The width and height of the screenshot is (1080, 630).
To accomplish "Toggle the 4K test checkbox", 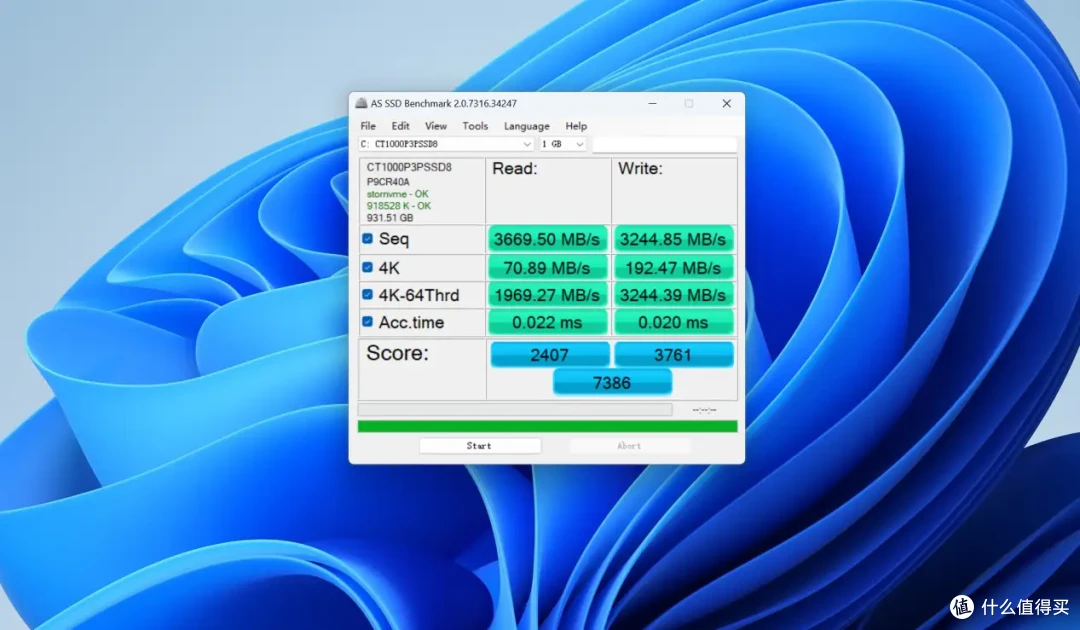I will (x=367, y=267).
